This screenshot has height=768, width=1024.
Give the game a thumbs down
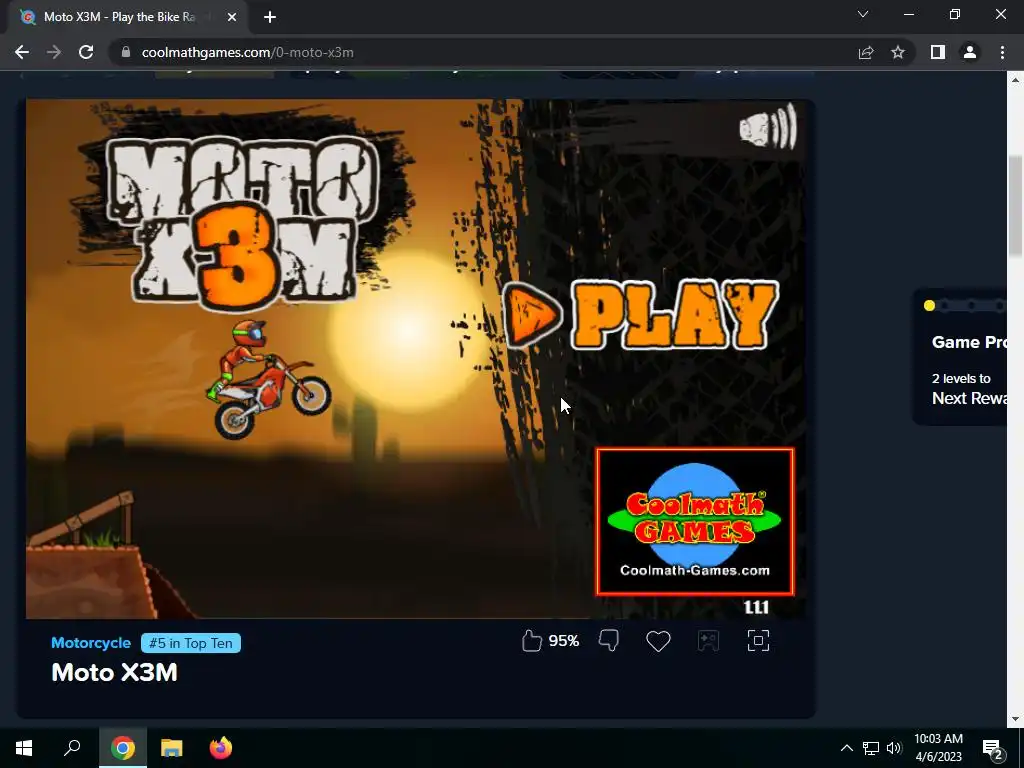point(609,641)
